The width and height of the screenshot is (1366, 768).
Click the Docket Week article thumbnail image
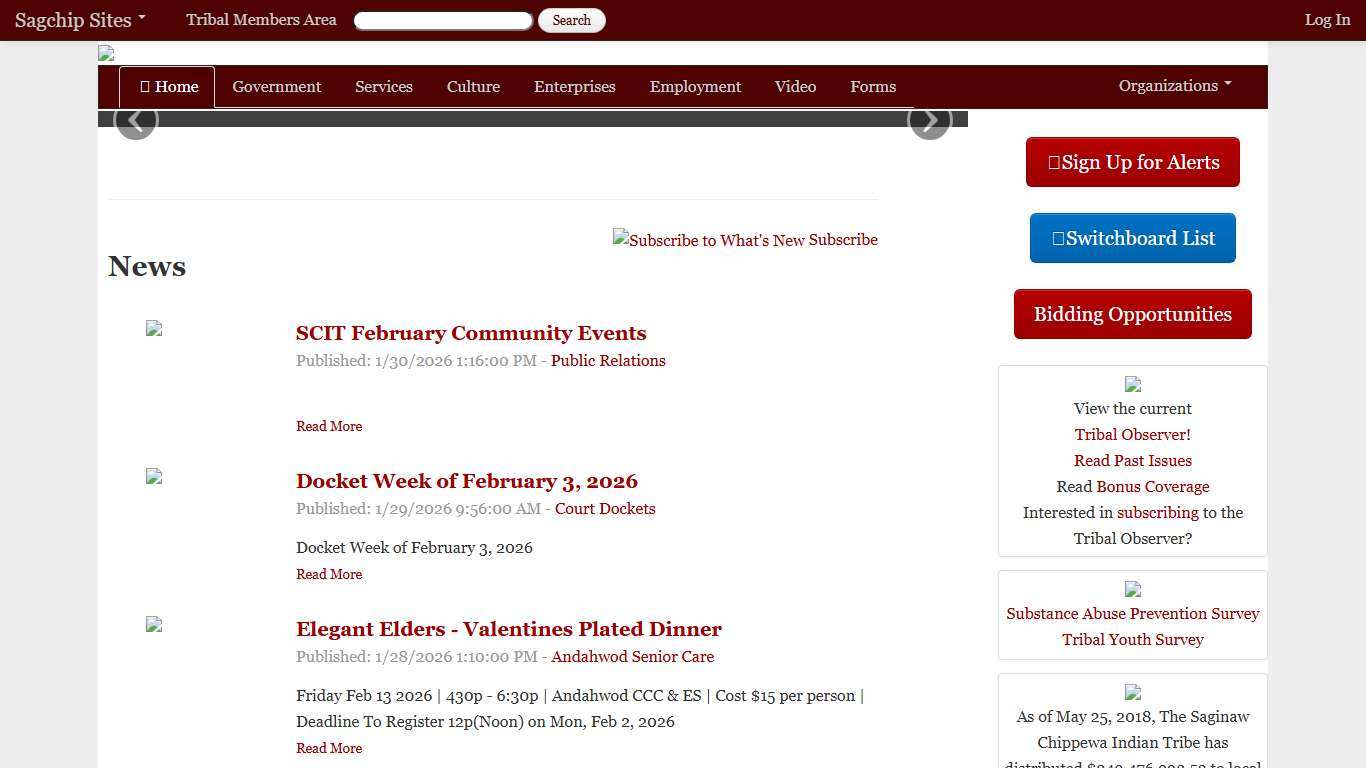154,476
